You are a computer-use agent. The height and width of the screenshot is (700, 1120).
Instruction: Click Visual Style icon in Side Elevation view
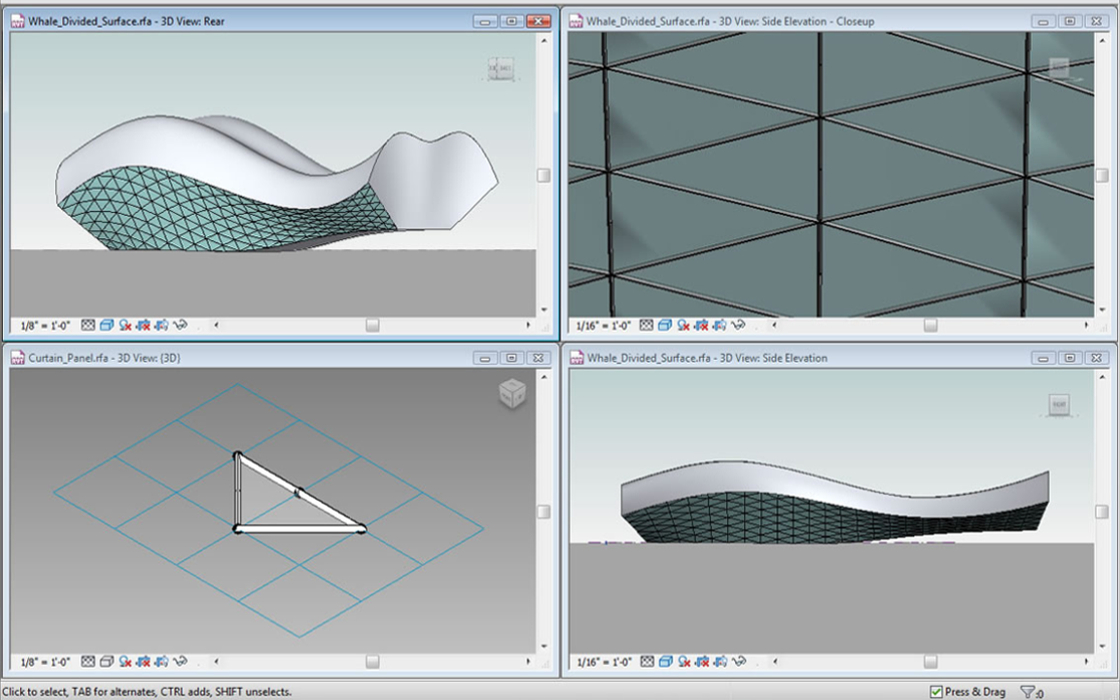coord(665,662)
